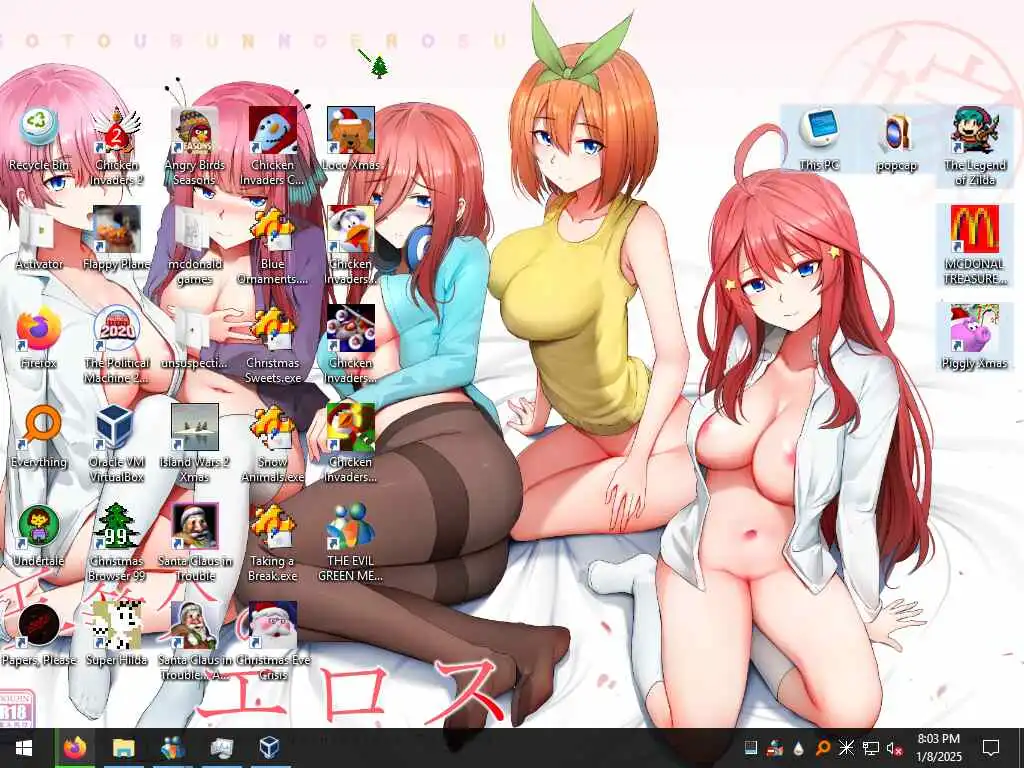Screen dimensions: 1024x768
Task: Open the Angry Birds Seasons shortcut
Action: pos(194,146)
